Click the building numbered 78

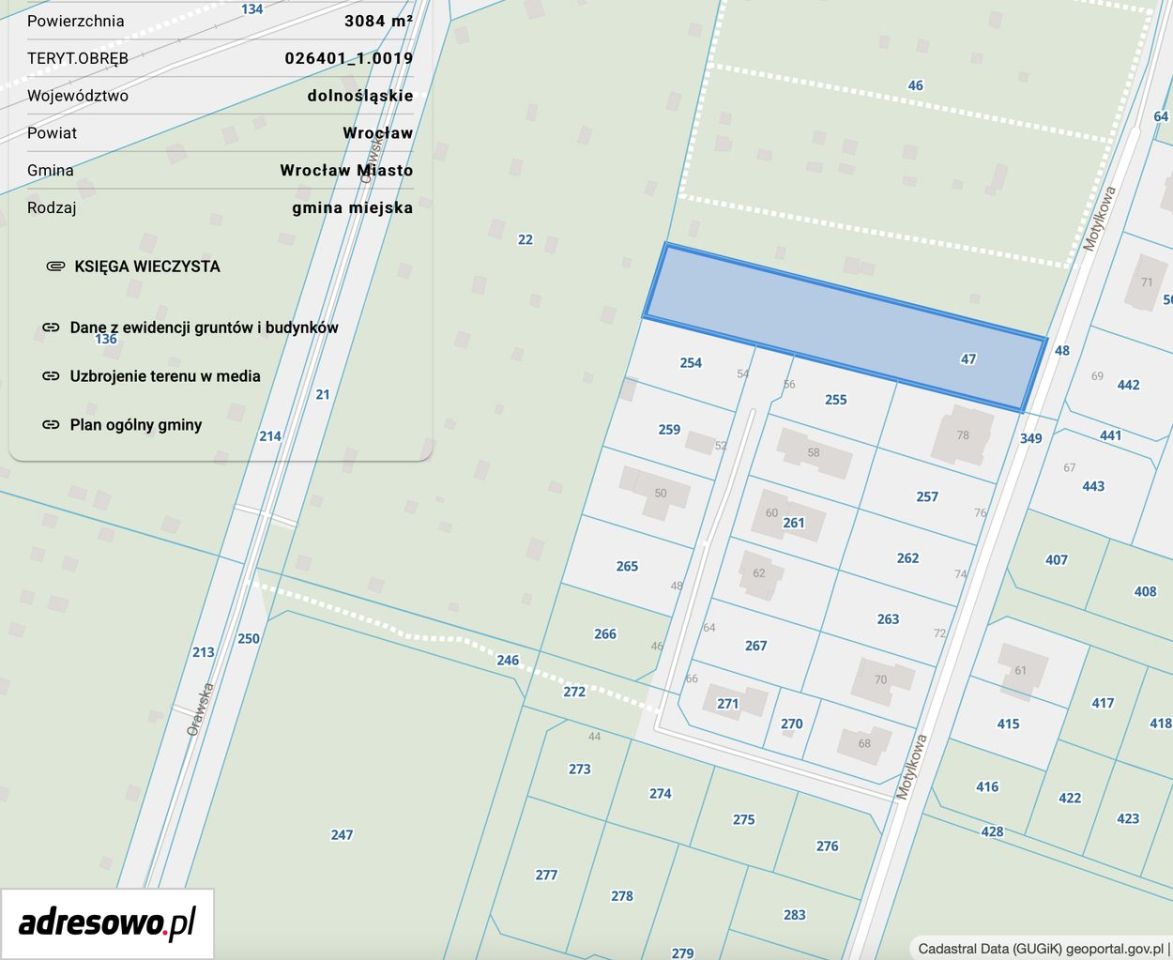(x=963, y=435)
